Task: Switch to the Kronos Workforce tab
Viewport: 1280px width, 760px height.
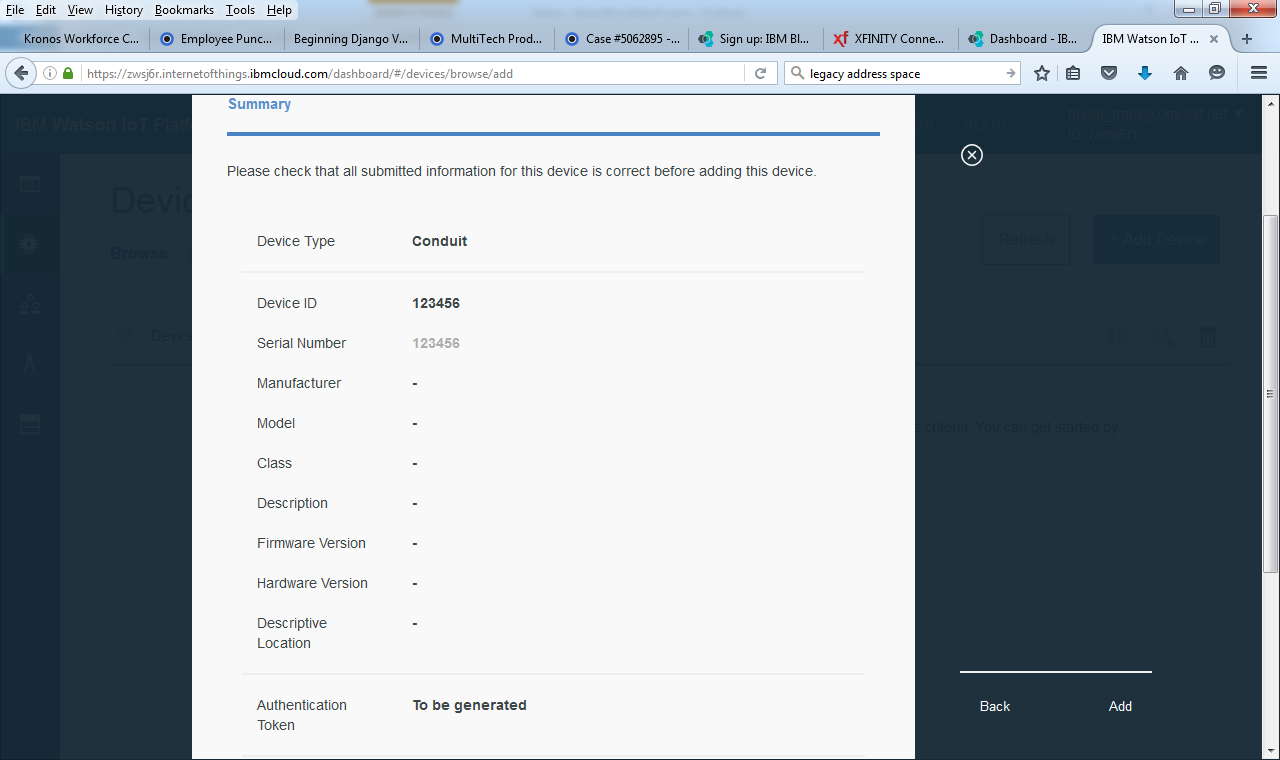Action: coord(80,39)
